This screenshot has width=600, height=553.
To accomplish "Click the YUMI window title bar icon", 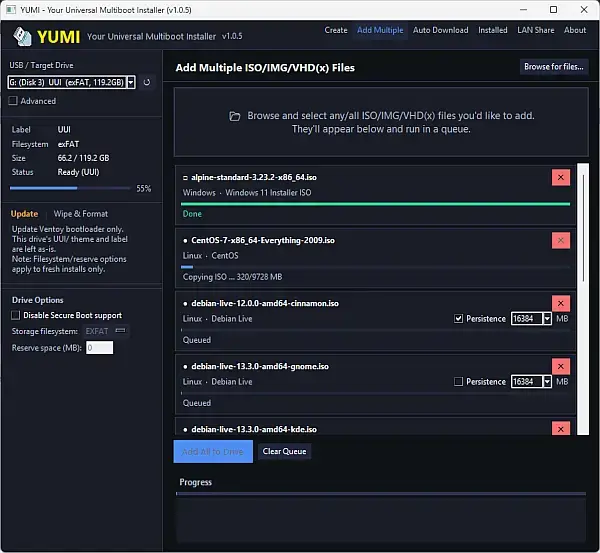I will click(x=11, y=10).
